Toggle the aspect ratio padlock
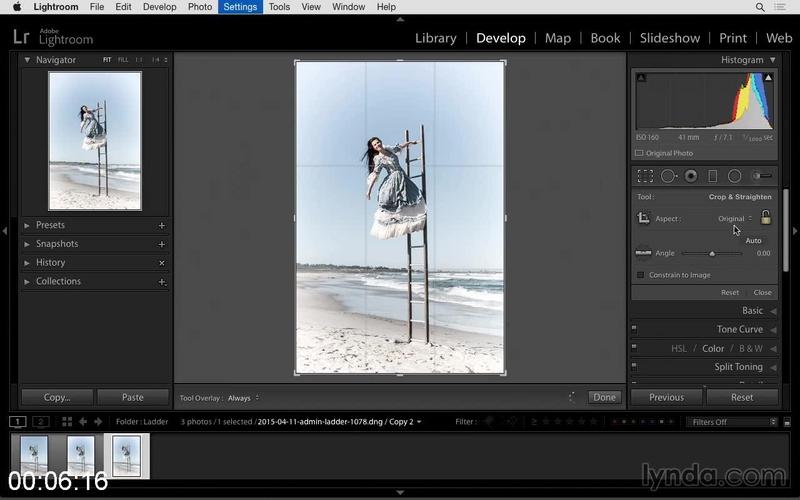 coord(765,217)
